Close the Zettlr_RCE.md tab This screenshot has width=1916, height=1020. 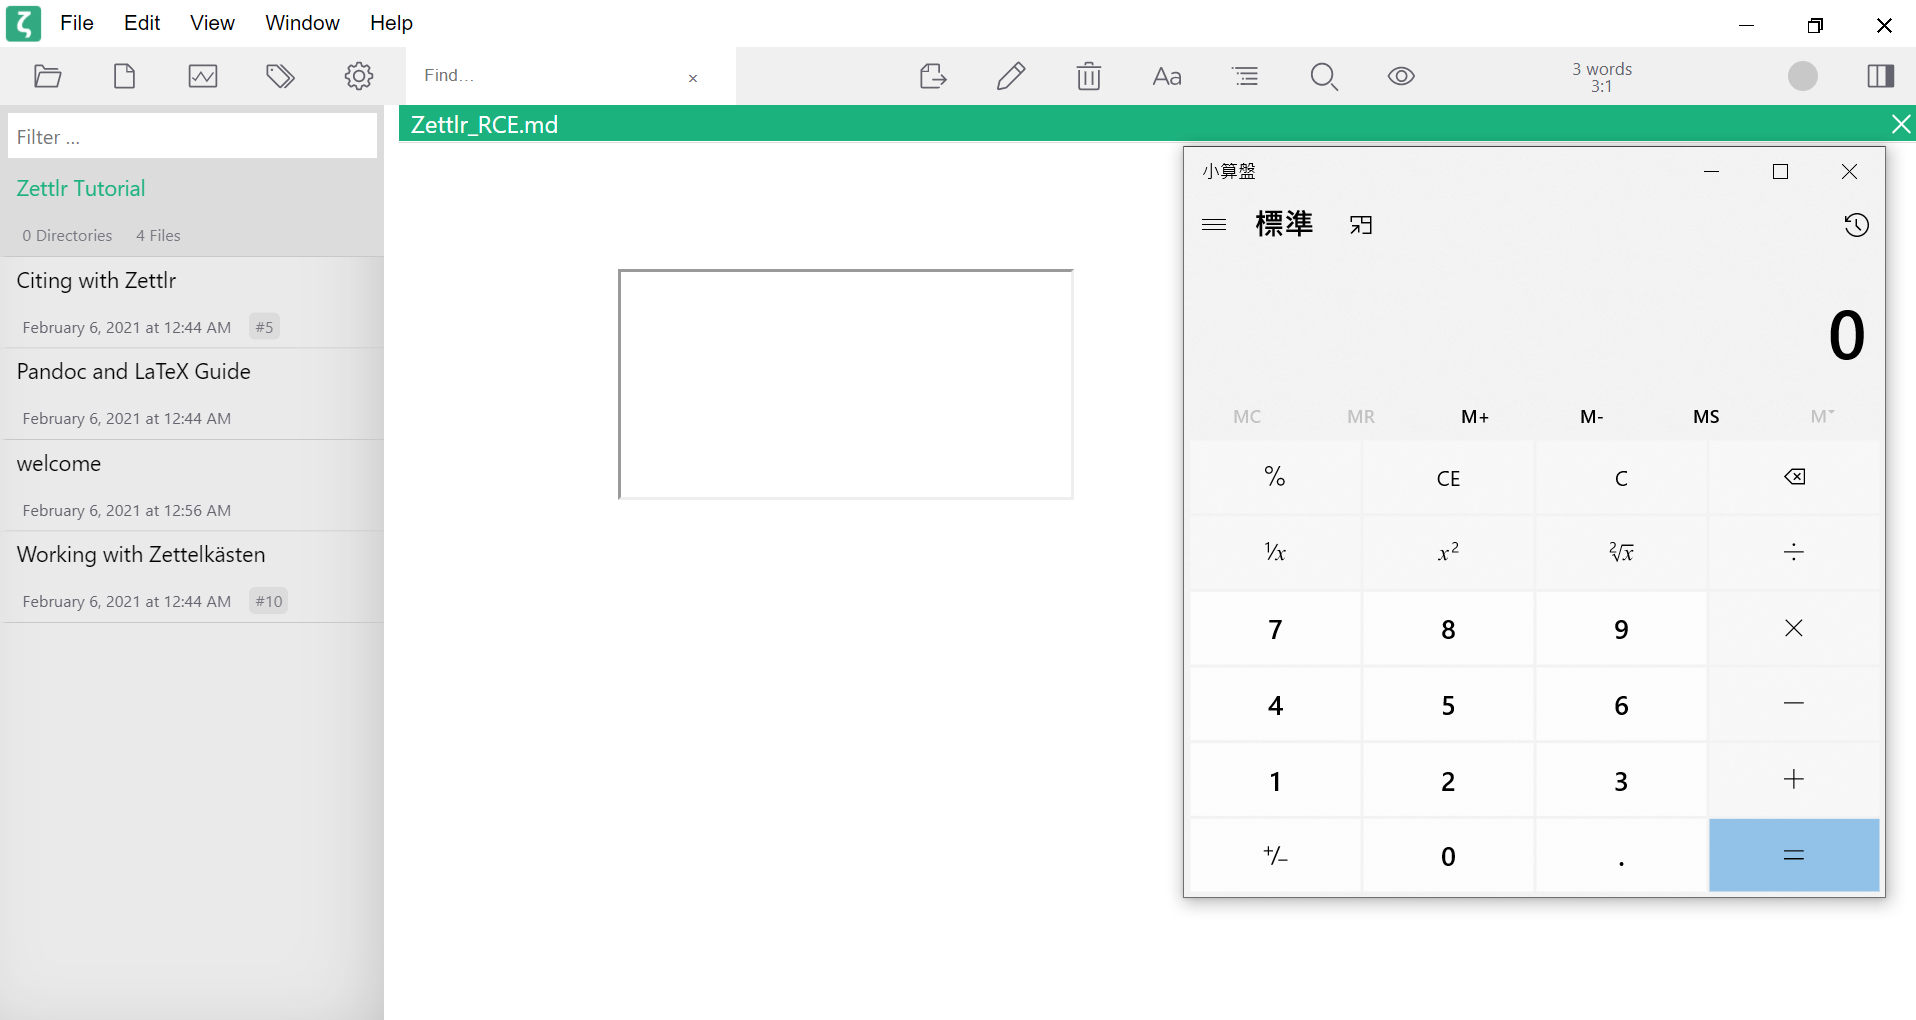click(1900, 124)
